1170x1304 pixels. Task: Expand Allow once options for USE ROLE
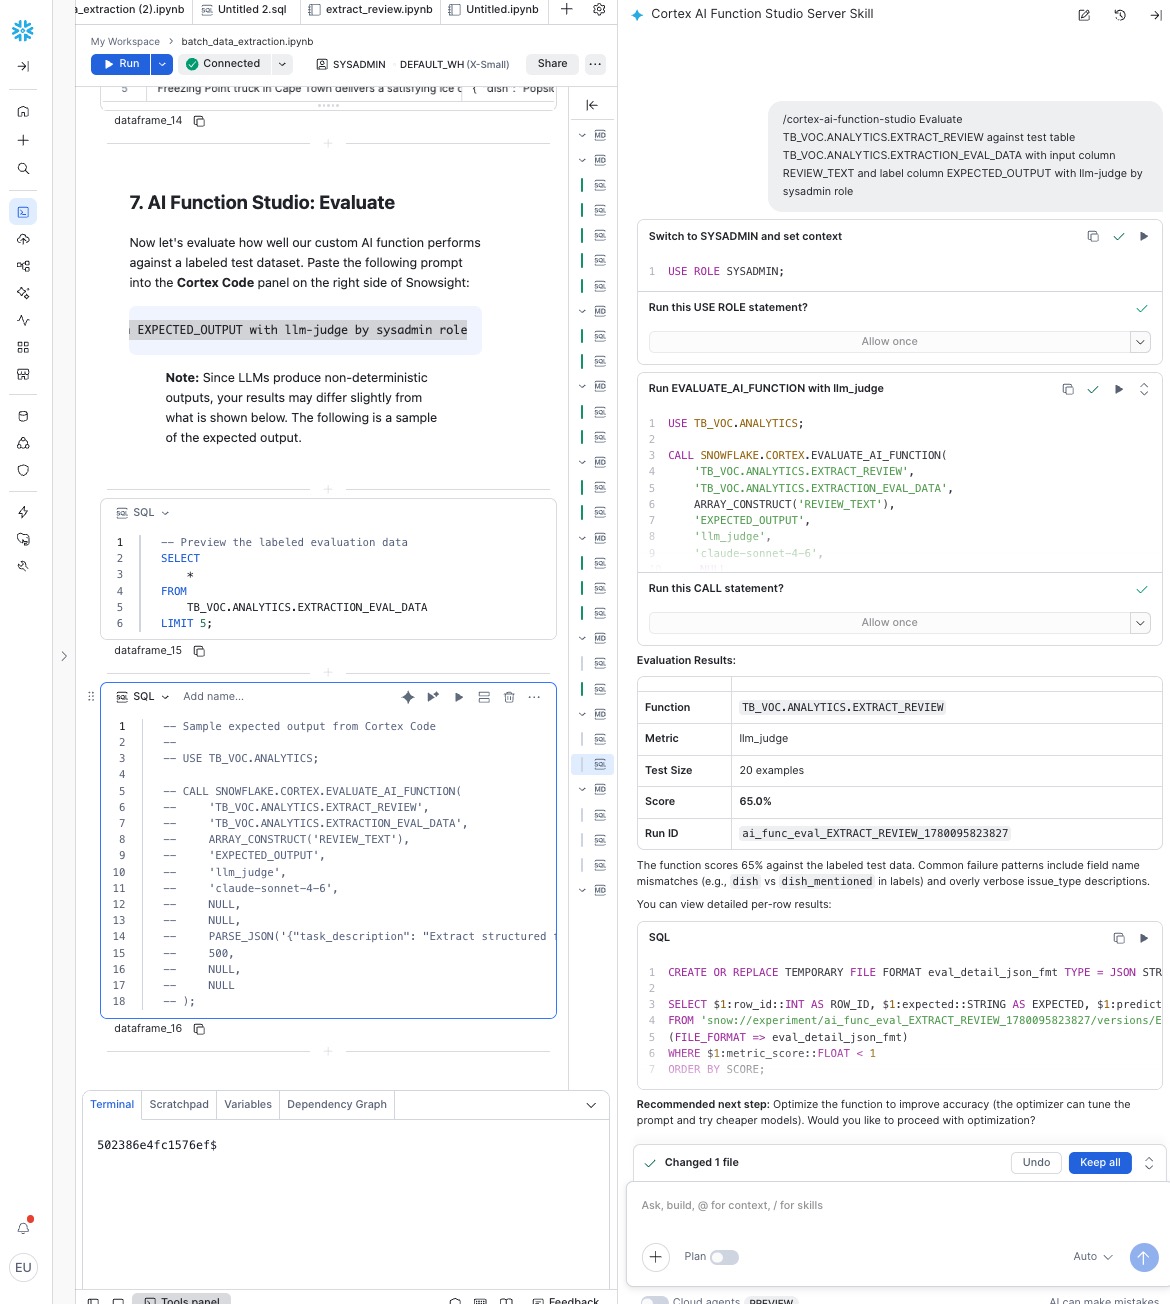coord(1140,342)
